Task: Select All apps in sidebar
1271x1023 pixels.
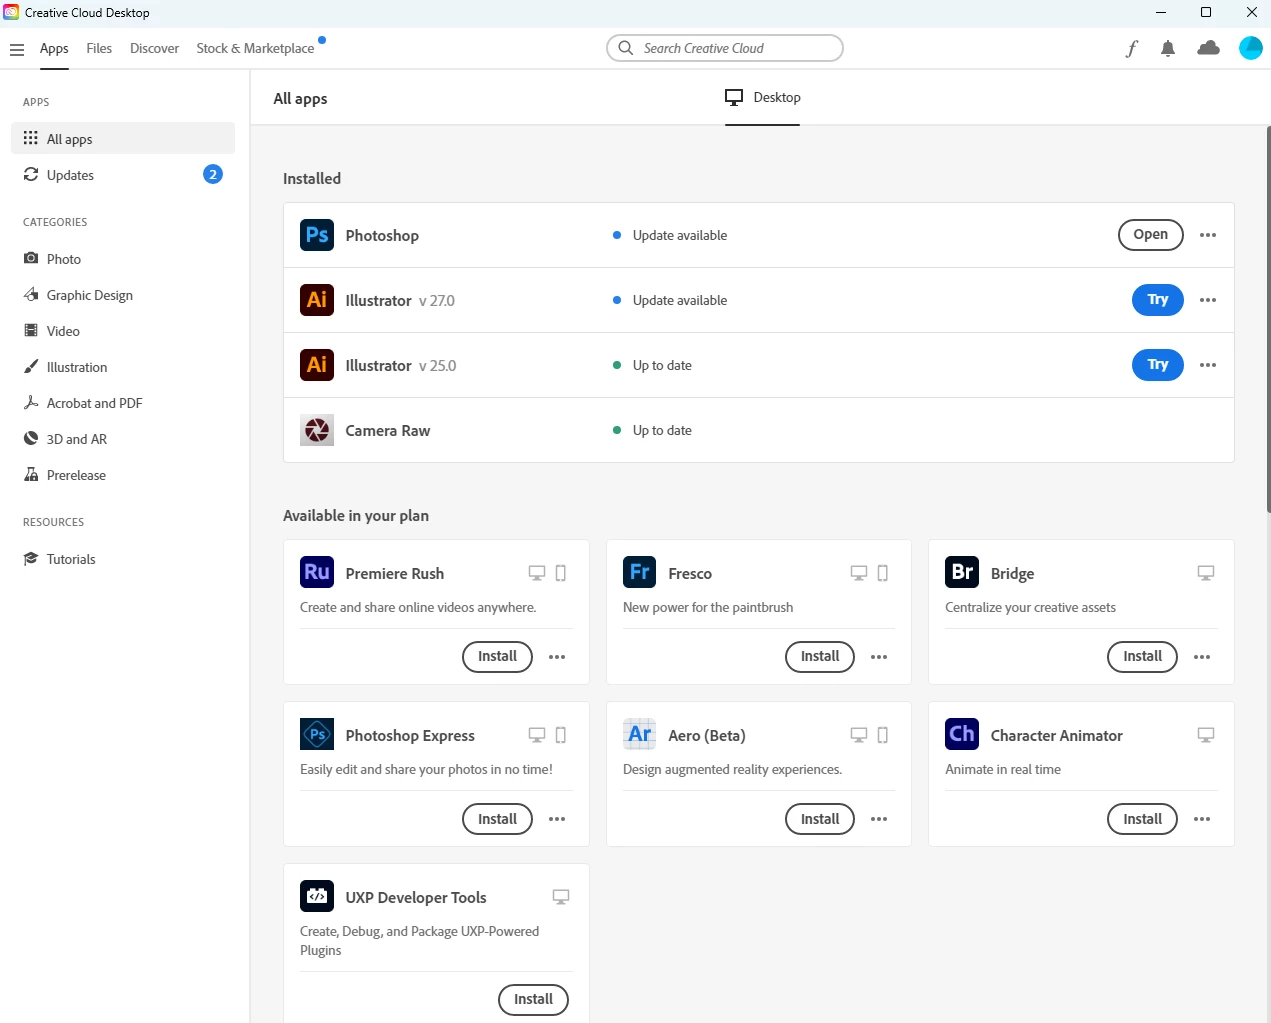Action: pos(123,139)
